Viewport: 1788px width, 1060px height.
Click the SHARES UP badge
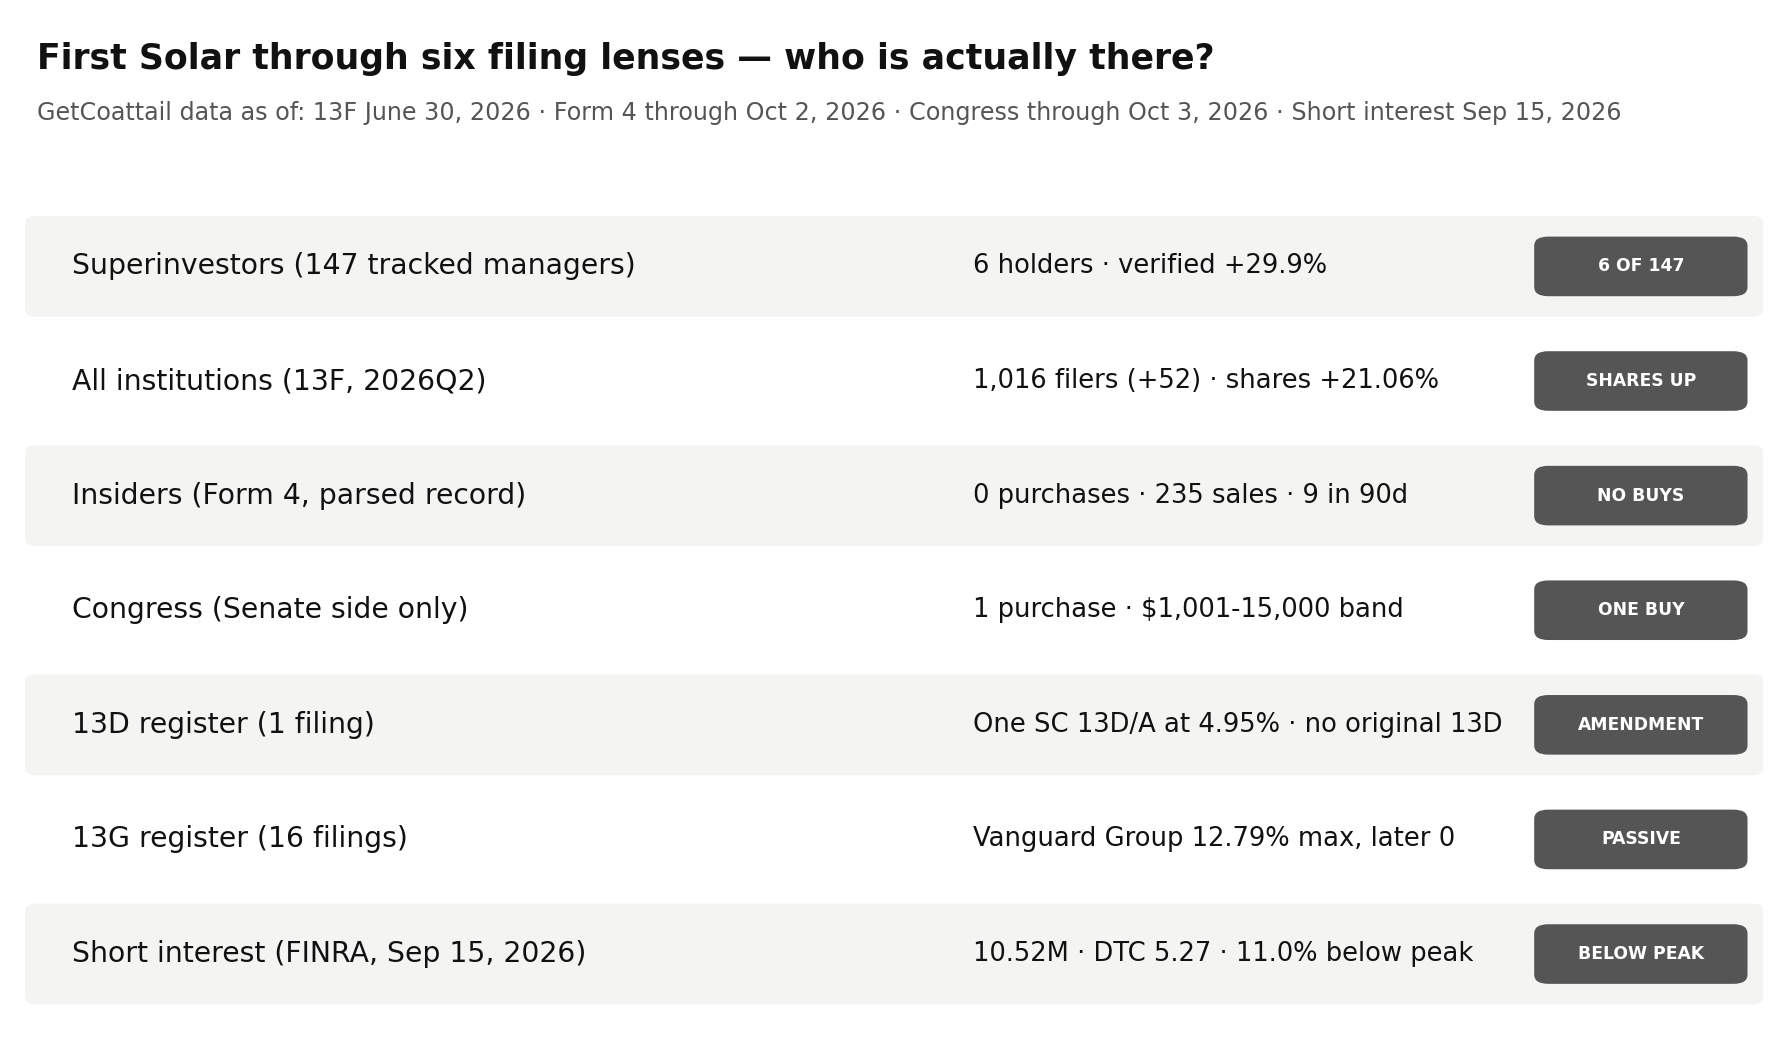1640,381
